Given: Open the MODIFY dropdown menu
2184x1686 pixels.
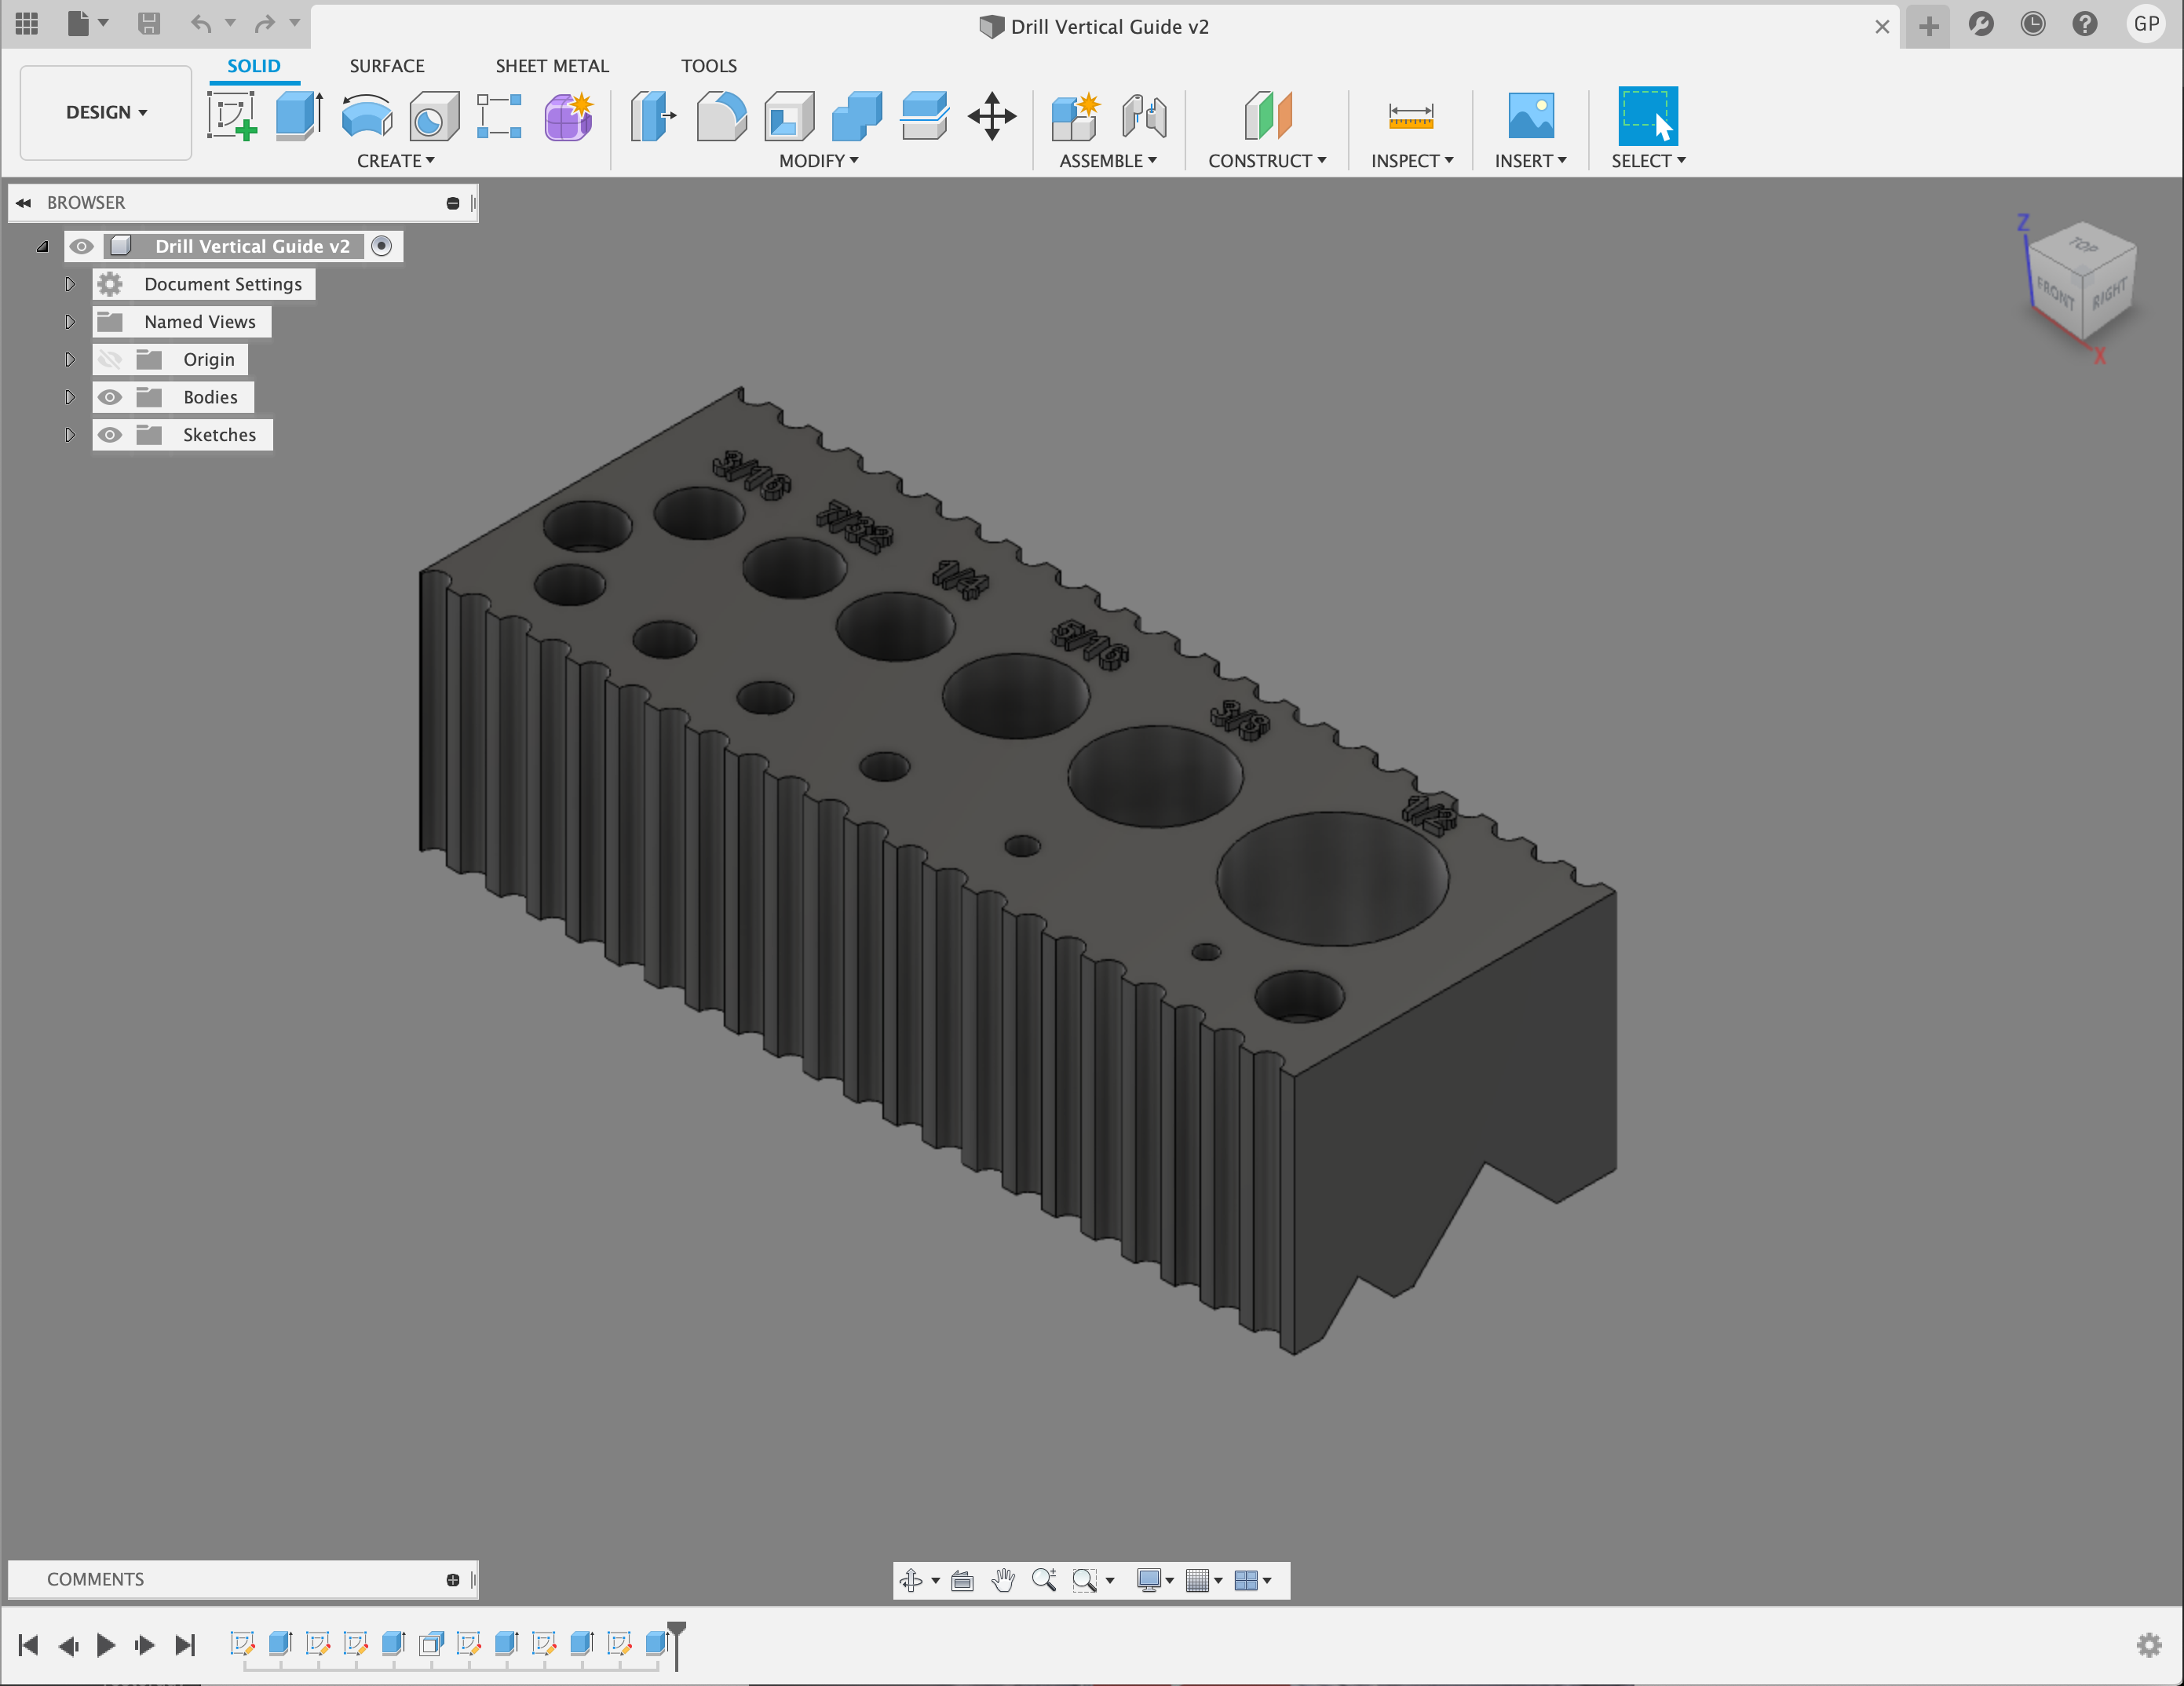Looking at the screenshot, I should click(x=816, y=159).
